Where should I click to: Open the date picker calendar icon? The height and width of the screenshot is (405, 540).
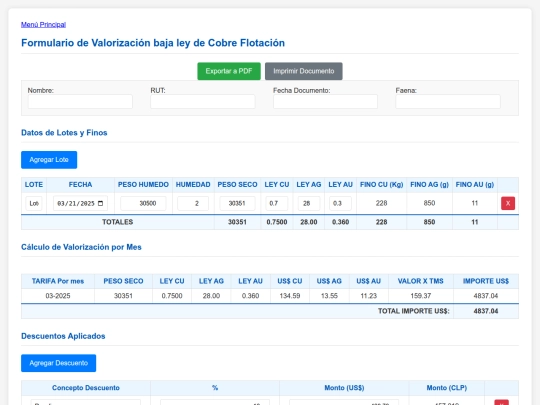pos(101,203)
